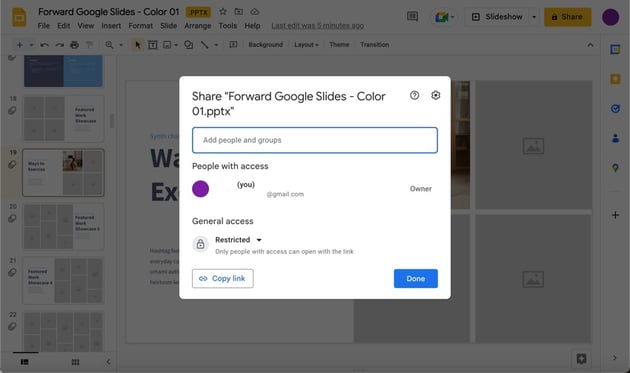Click the Transition toolbar button
630x373 pixels.
[374, 45]
